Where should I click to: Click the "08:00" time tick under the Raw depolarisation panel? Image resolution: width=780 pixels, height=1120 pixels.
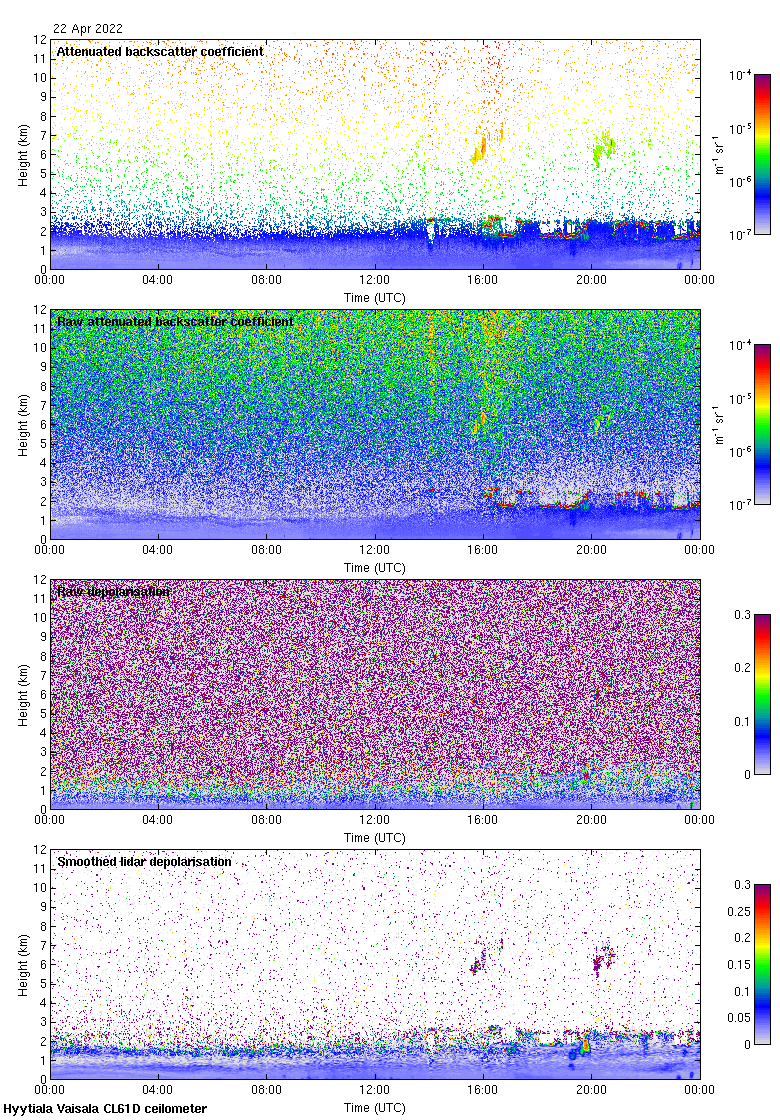tap(266, 820)
